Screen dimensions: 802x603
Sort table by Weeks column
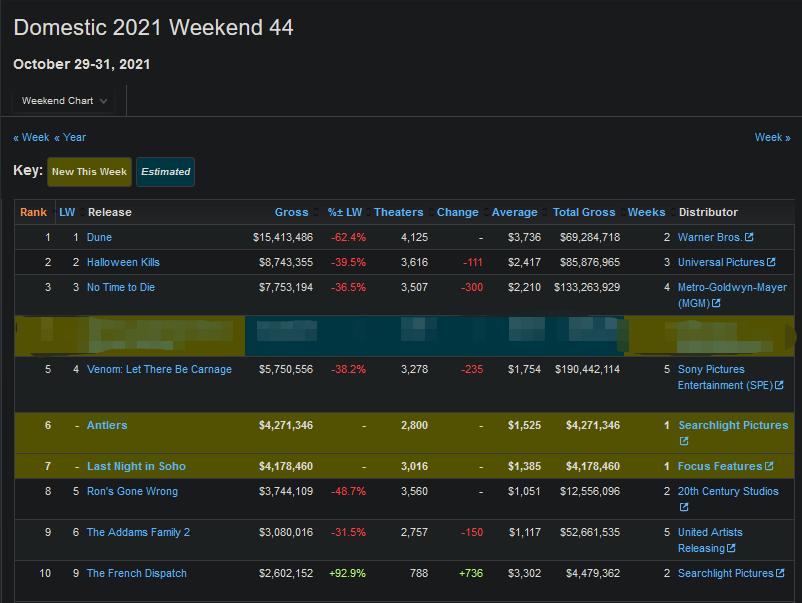tap(647, 212)
